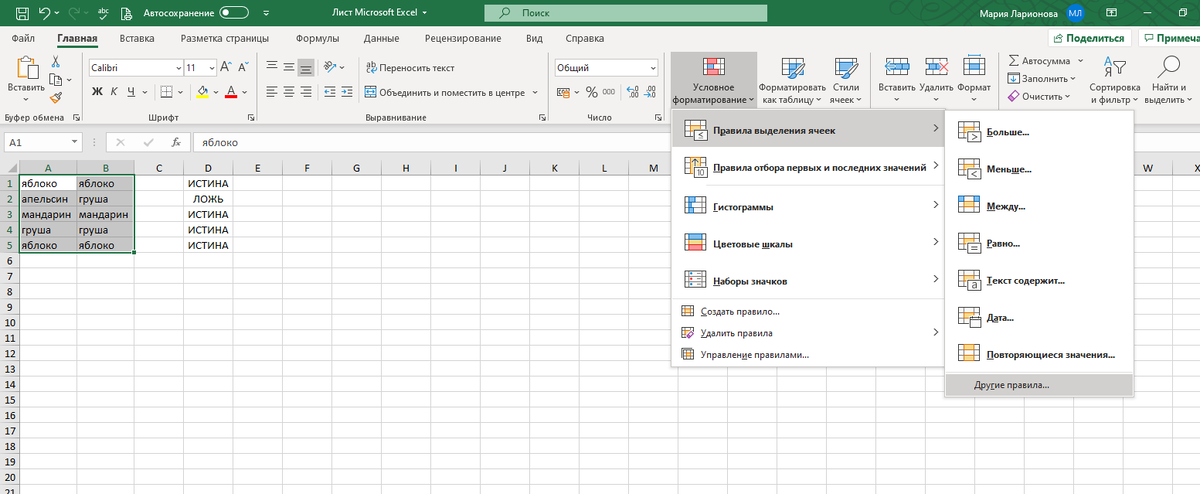1200x494 pixels.
Task: Click the fx insert function icon
Action: [176, 143]
